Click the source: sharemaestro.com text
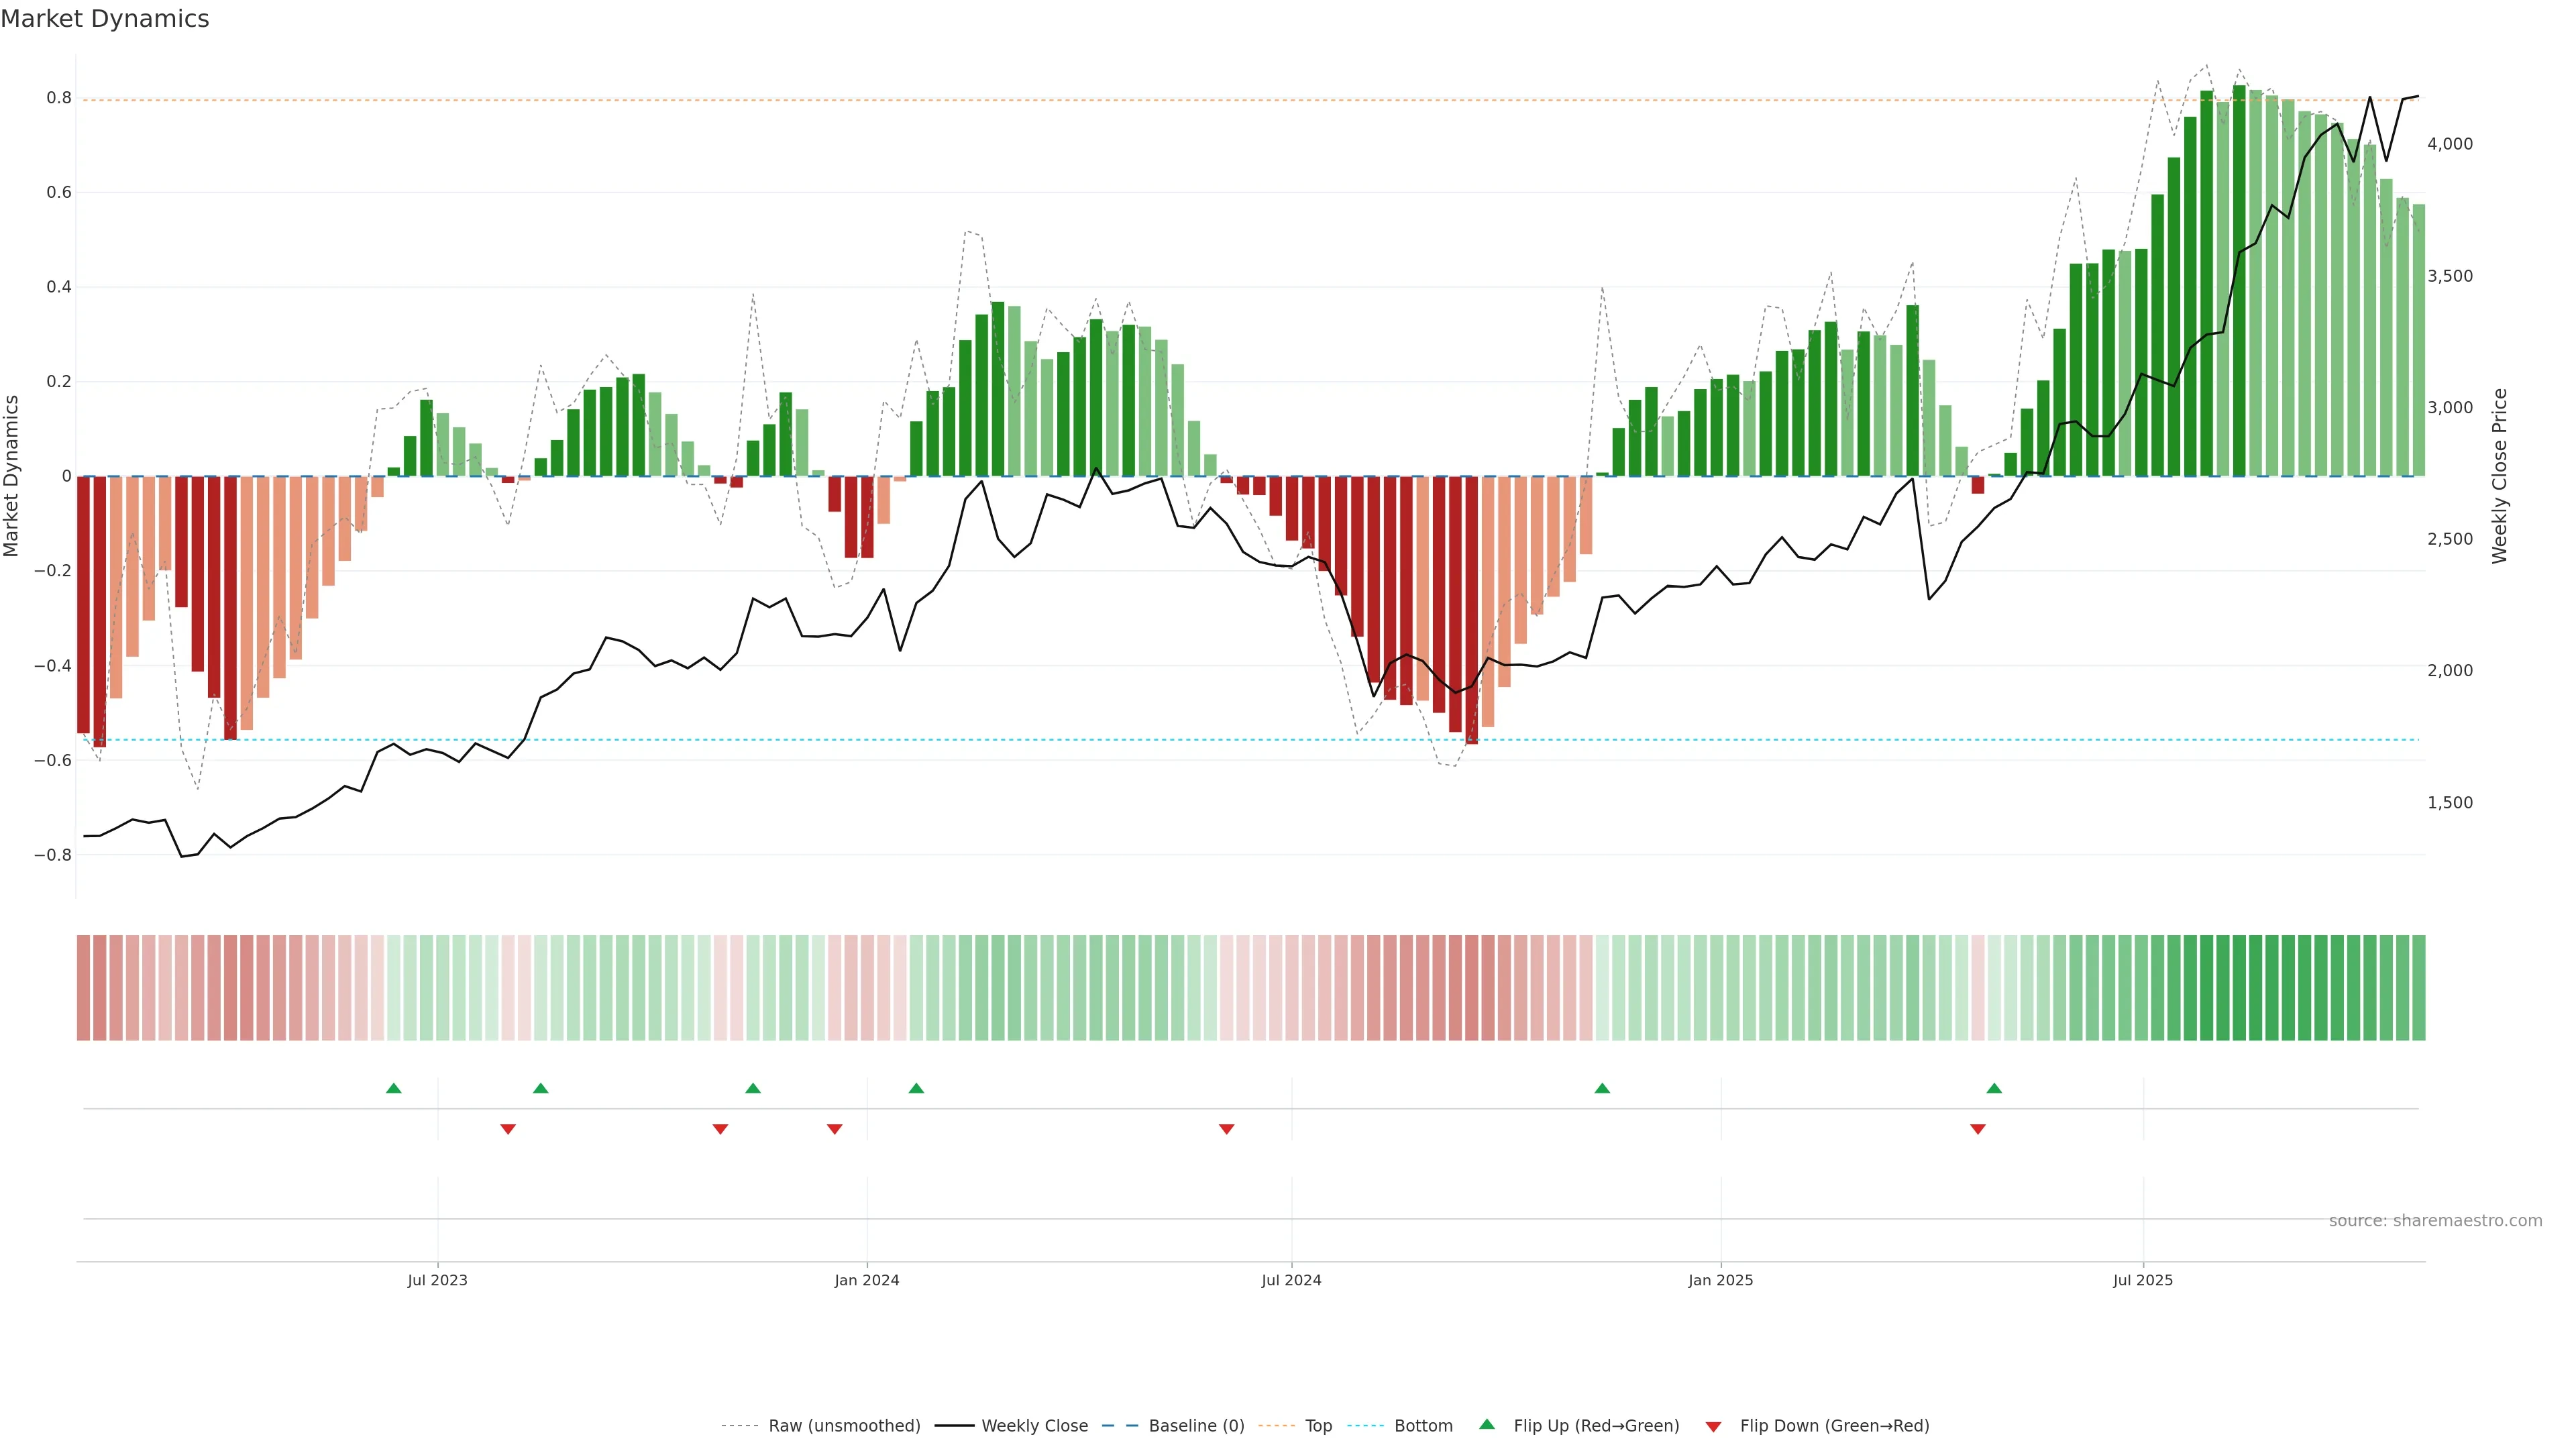This screenshot has width=2576, height=1449. point(2435,1221)
